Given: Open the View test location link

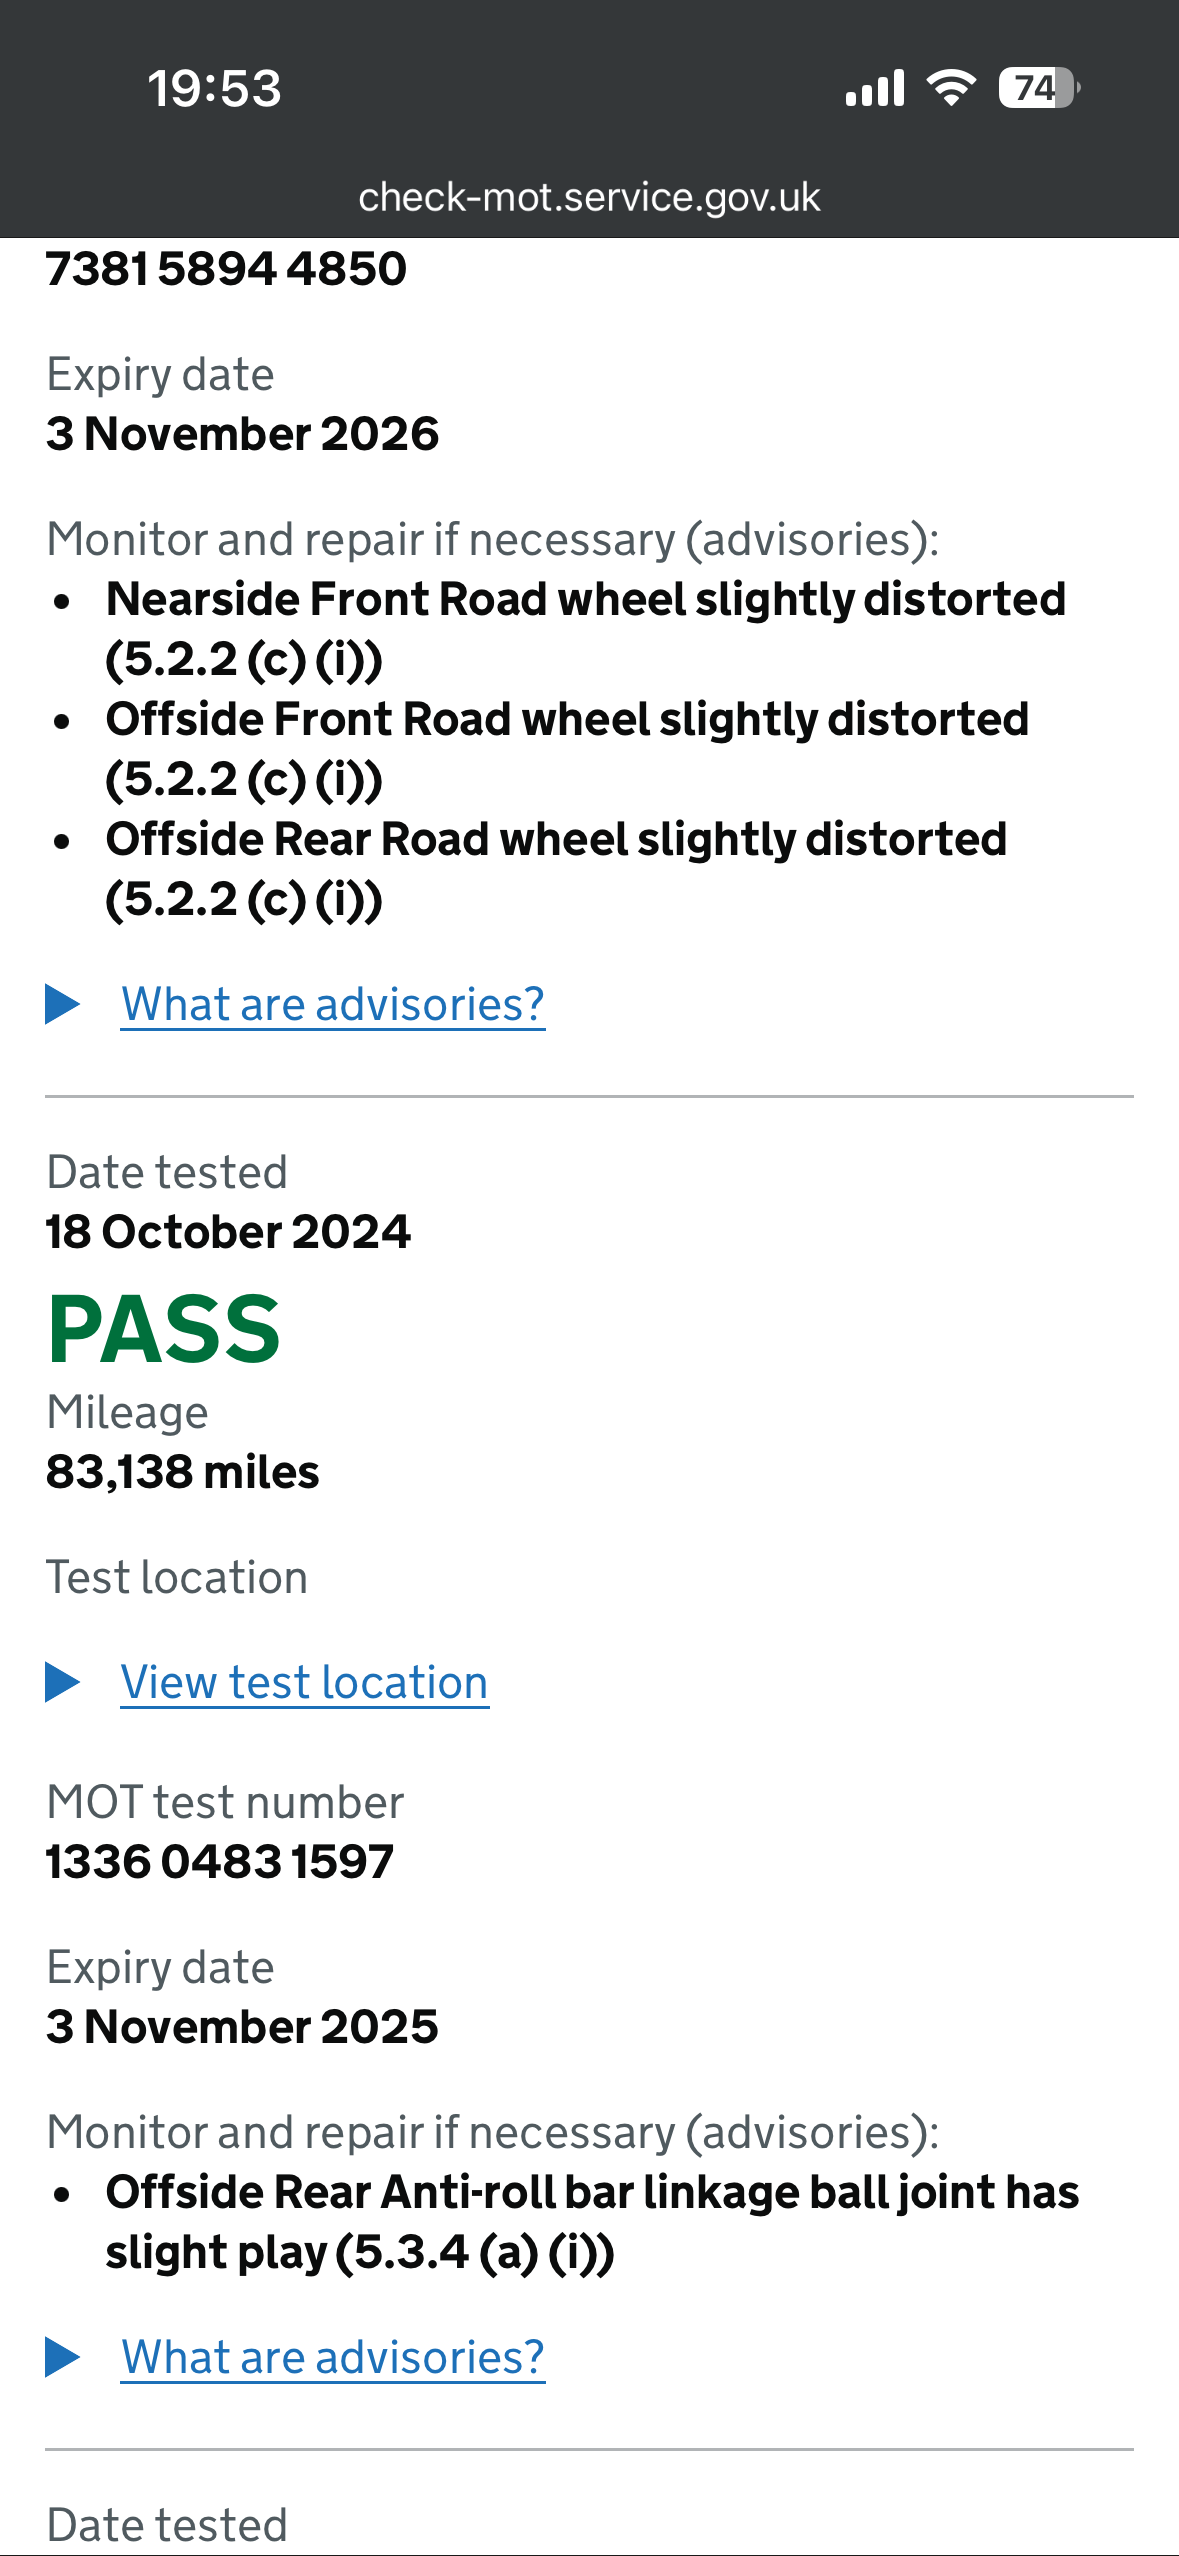Looking at the screenshot, I should (x=304, y=1682).
